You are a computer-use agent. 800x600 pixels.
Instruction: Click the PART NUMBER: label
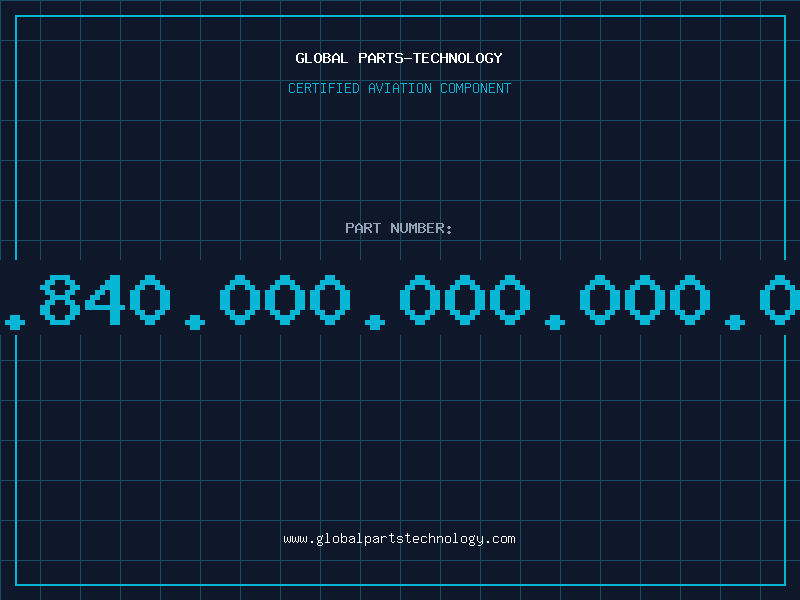tap(399, 228)
